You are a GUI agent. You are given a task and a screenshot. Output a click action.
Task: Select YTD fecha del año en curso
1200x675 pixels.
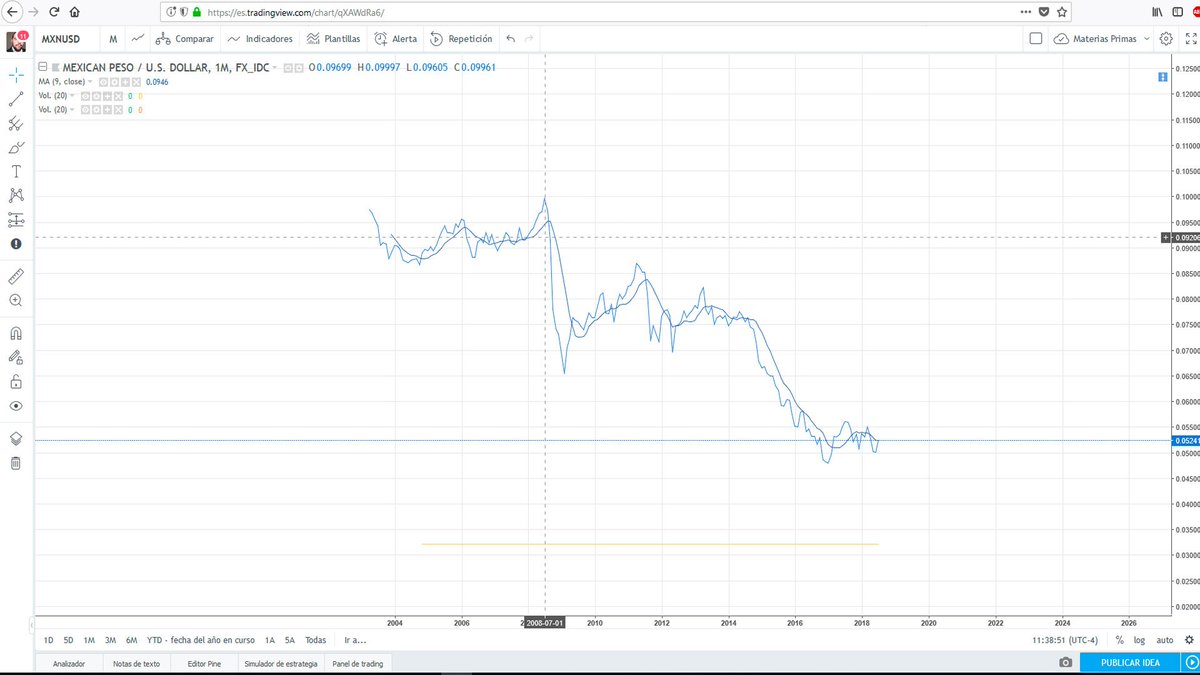[201, 640]
